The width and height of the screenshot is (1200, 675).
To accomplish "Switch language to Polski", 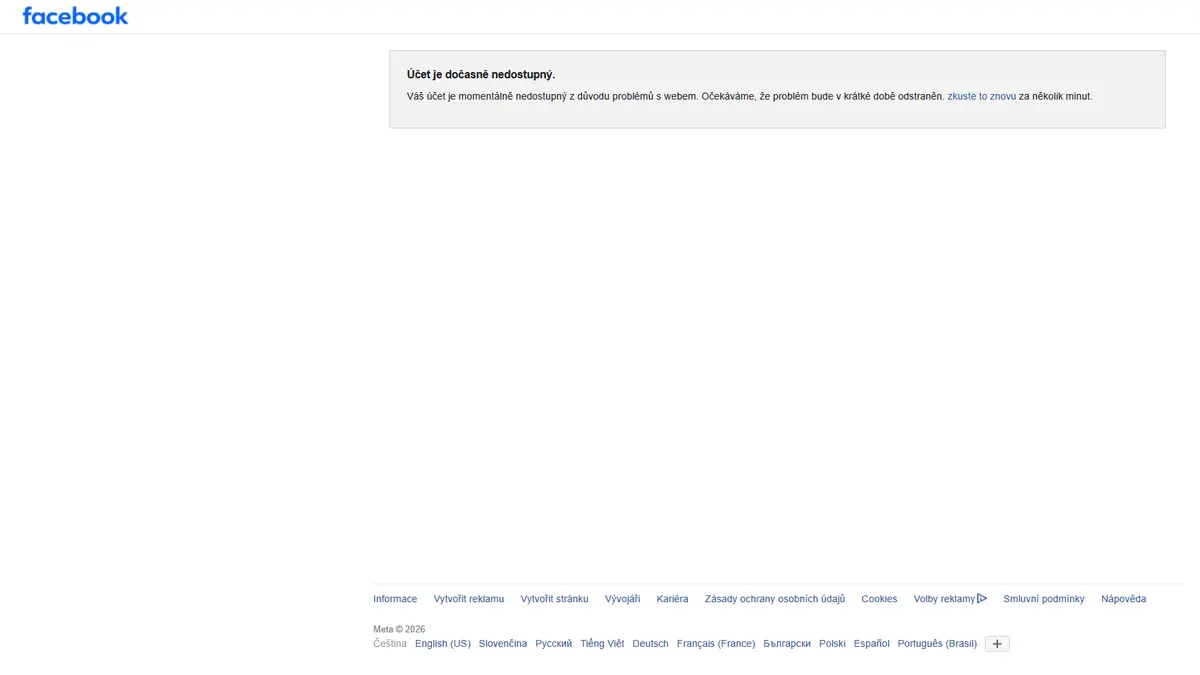I will click(832, 644).
